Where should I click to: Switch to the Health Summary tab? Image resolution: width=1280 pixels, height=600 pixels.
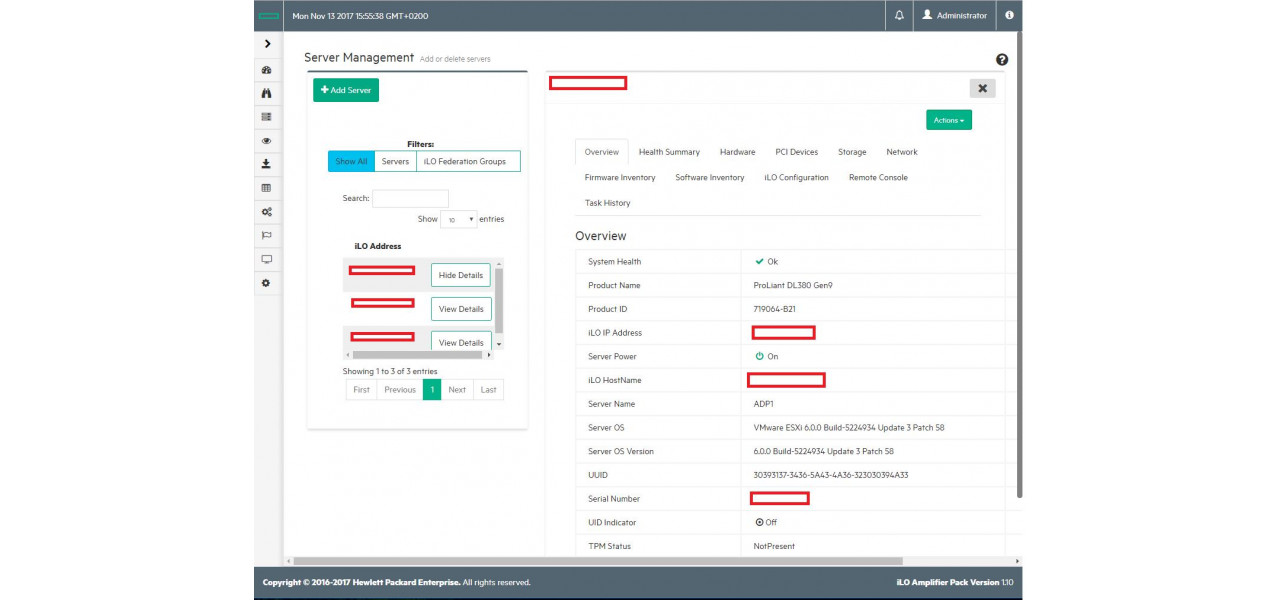point(669,152)
